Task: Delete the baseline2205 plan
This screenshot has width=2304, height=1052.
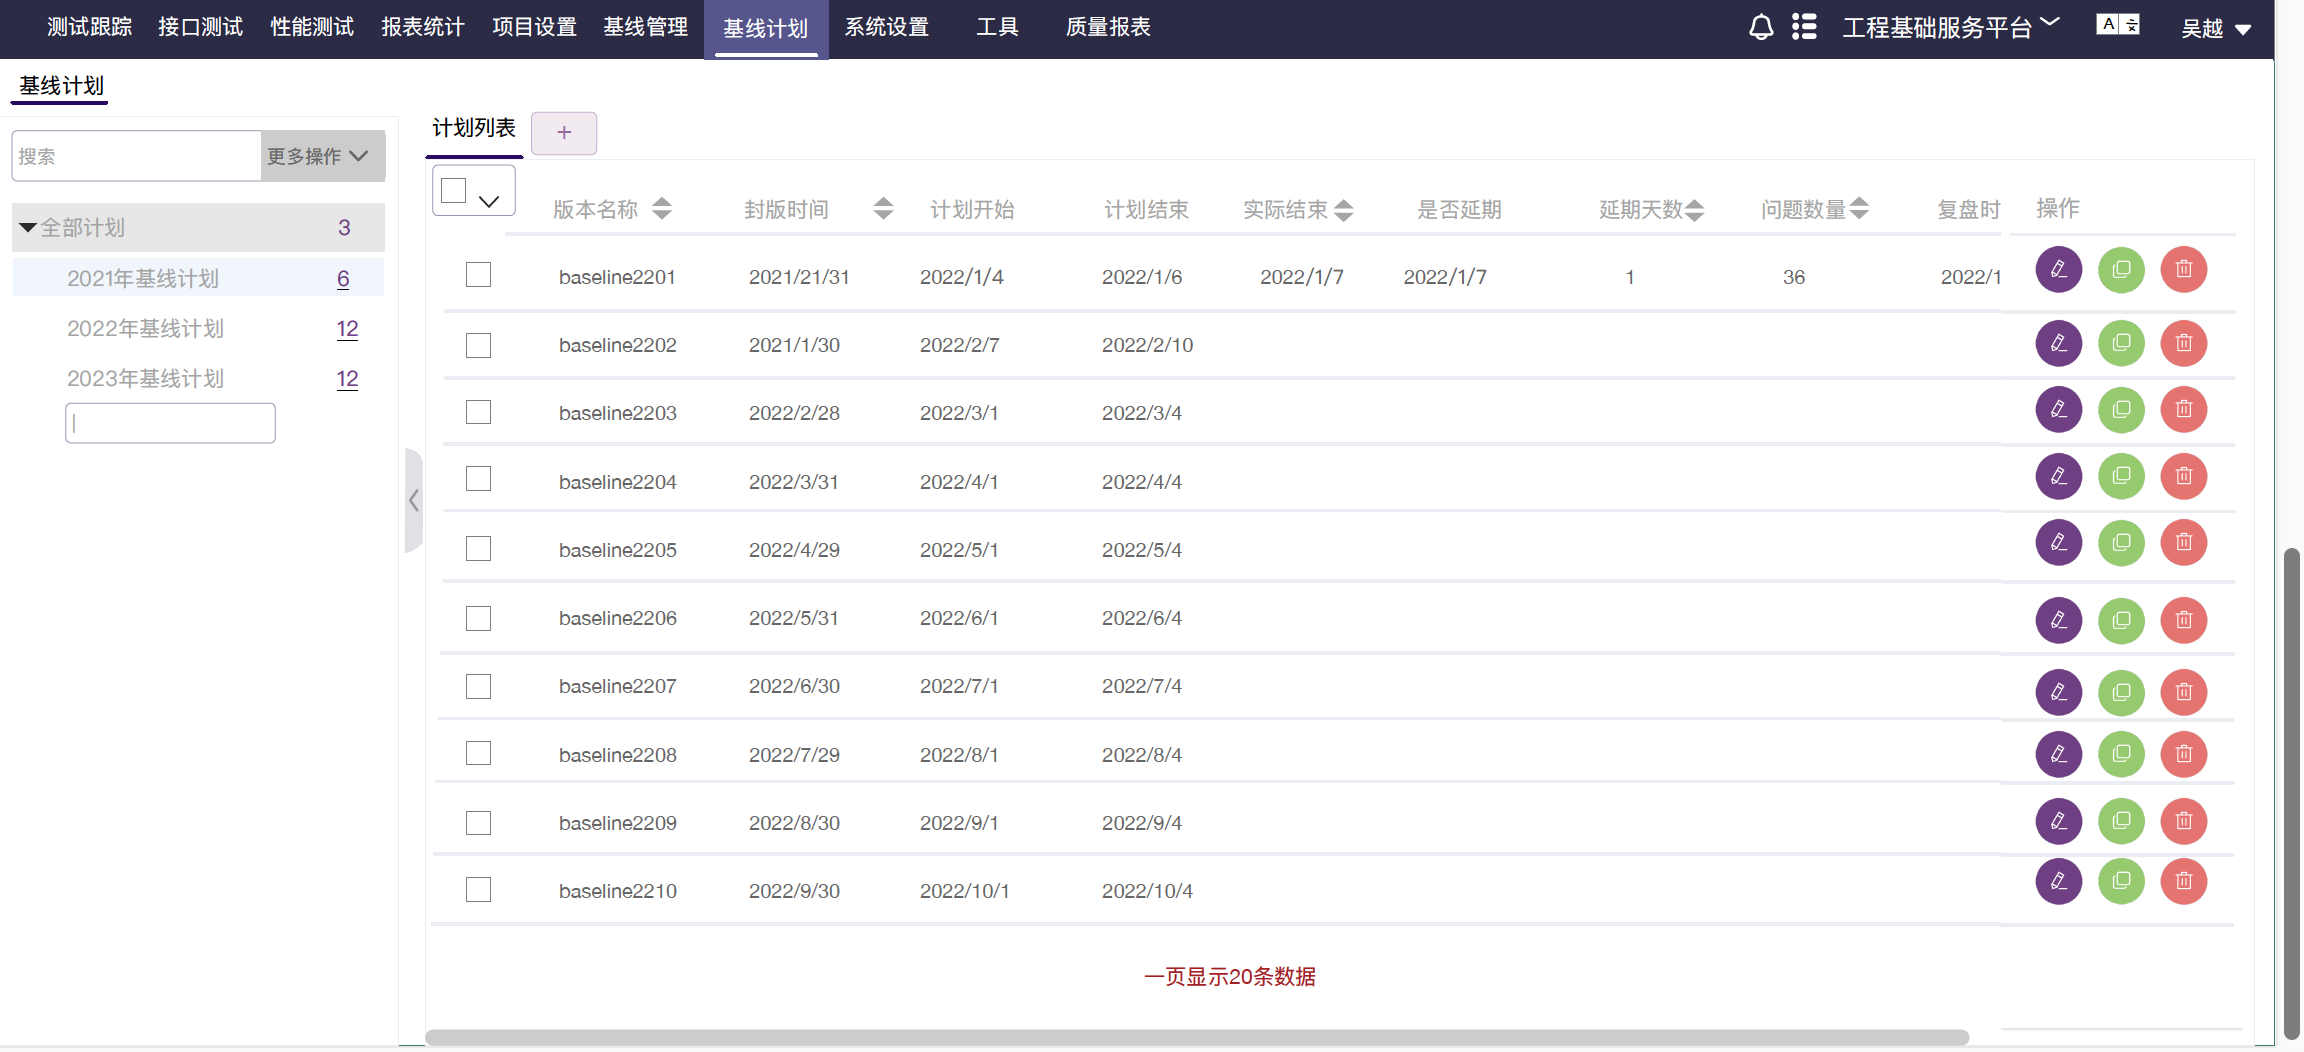Action: [2184, 543]
